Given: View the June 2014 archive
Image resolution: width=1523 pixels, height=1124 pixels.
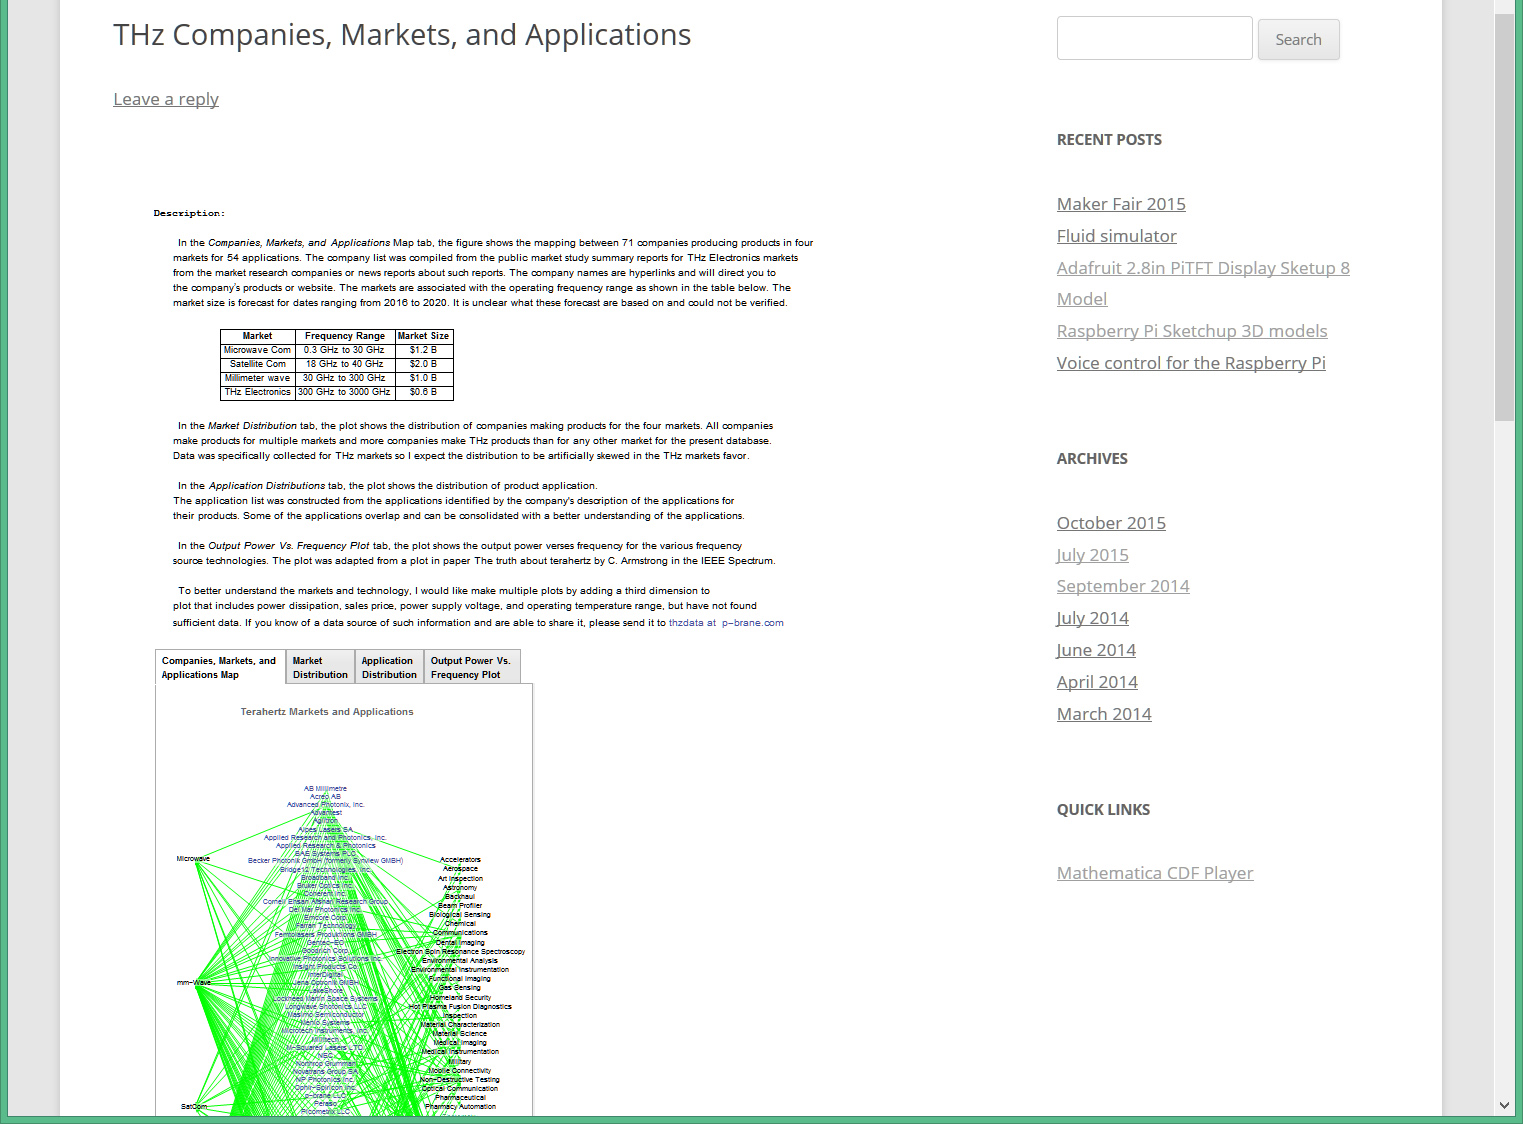Looking at the screenshot, I should click(x=1096, y=650).
